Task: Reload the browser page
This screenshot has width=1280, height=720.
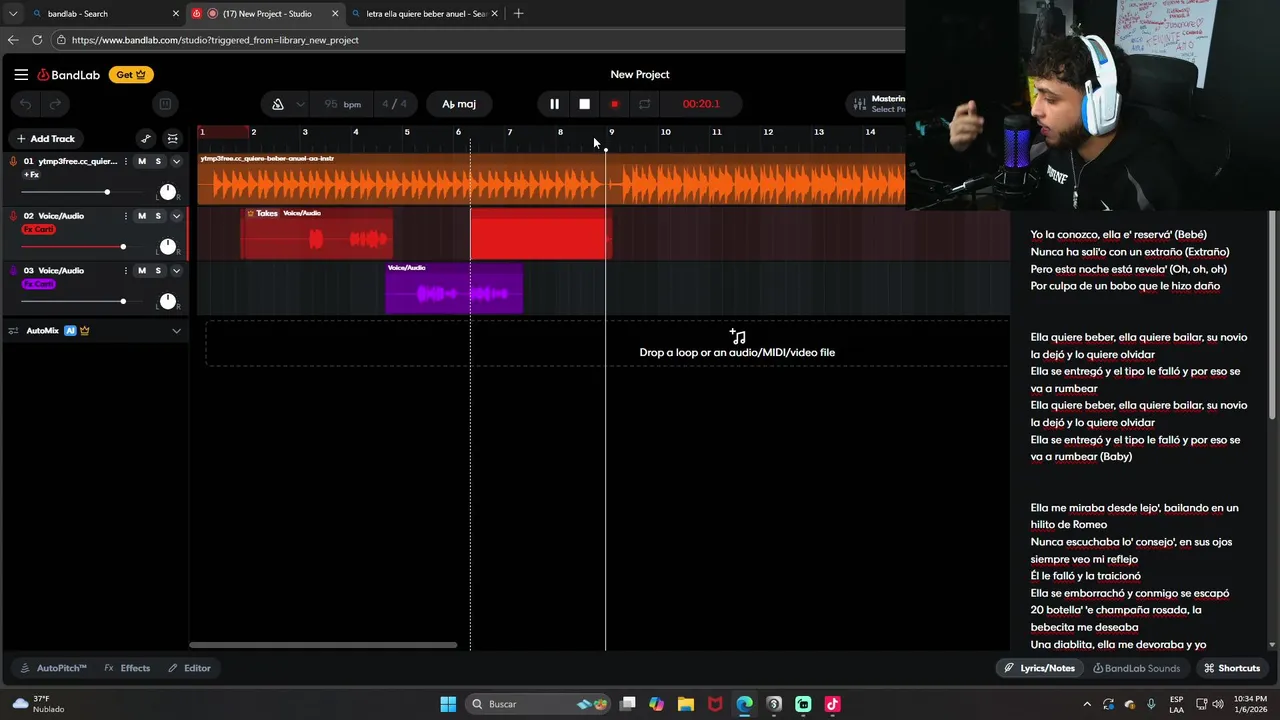Action: 37,40
